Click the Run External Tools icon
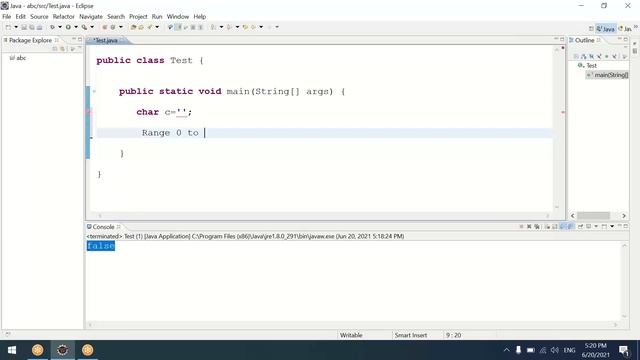The height and width of the screenshot is (360, 640). point(84,27)
